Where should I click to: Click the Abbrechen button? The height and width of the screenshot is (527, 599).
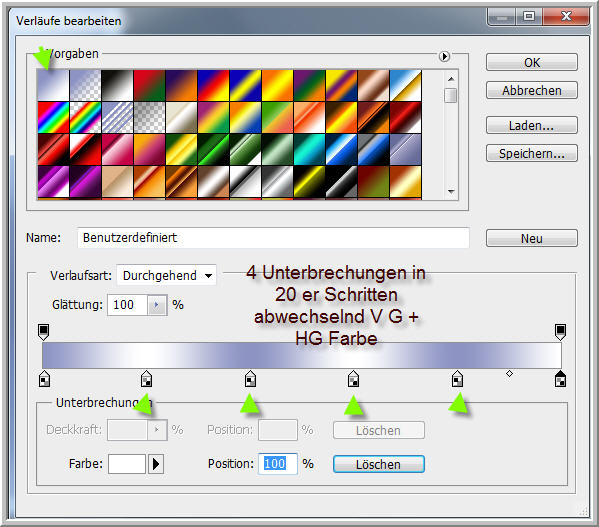pos(532,90)
